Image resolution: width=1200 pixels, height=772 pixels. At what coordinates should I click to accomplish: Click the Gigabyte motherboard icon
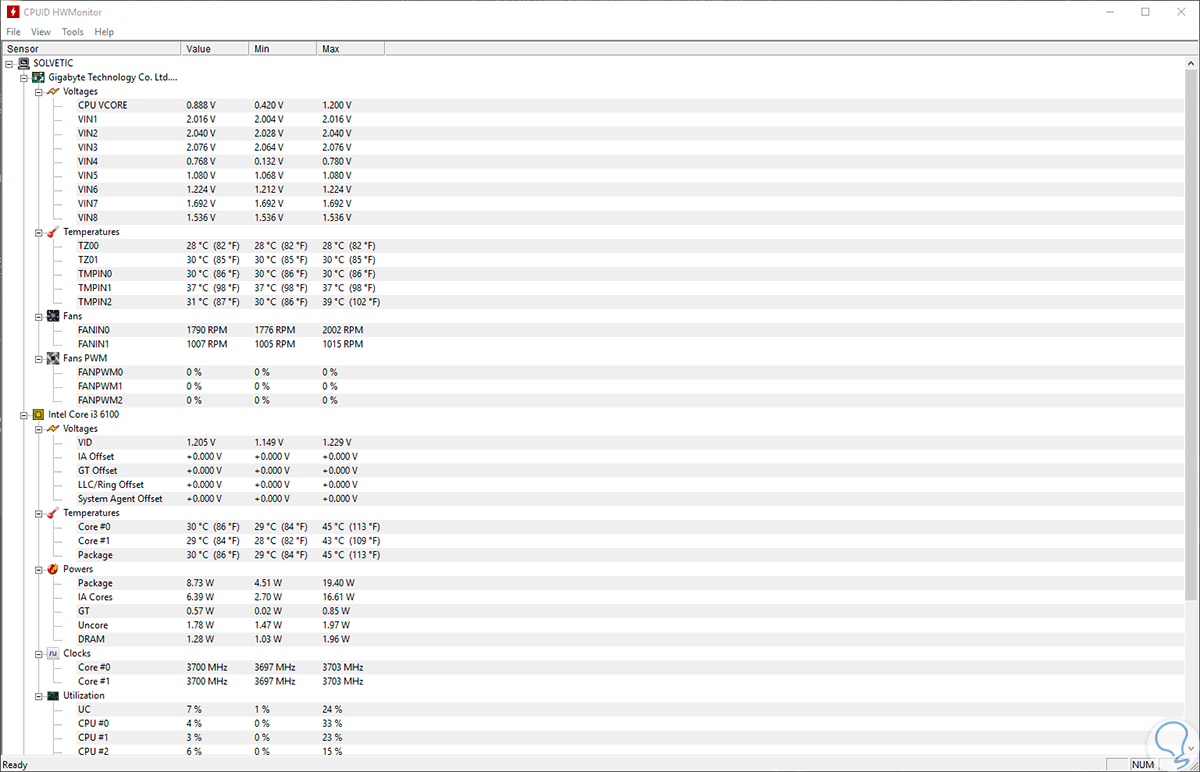(38, 77)
